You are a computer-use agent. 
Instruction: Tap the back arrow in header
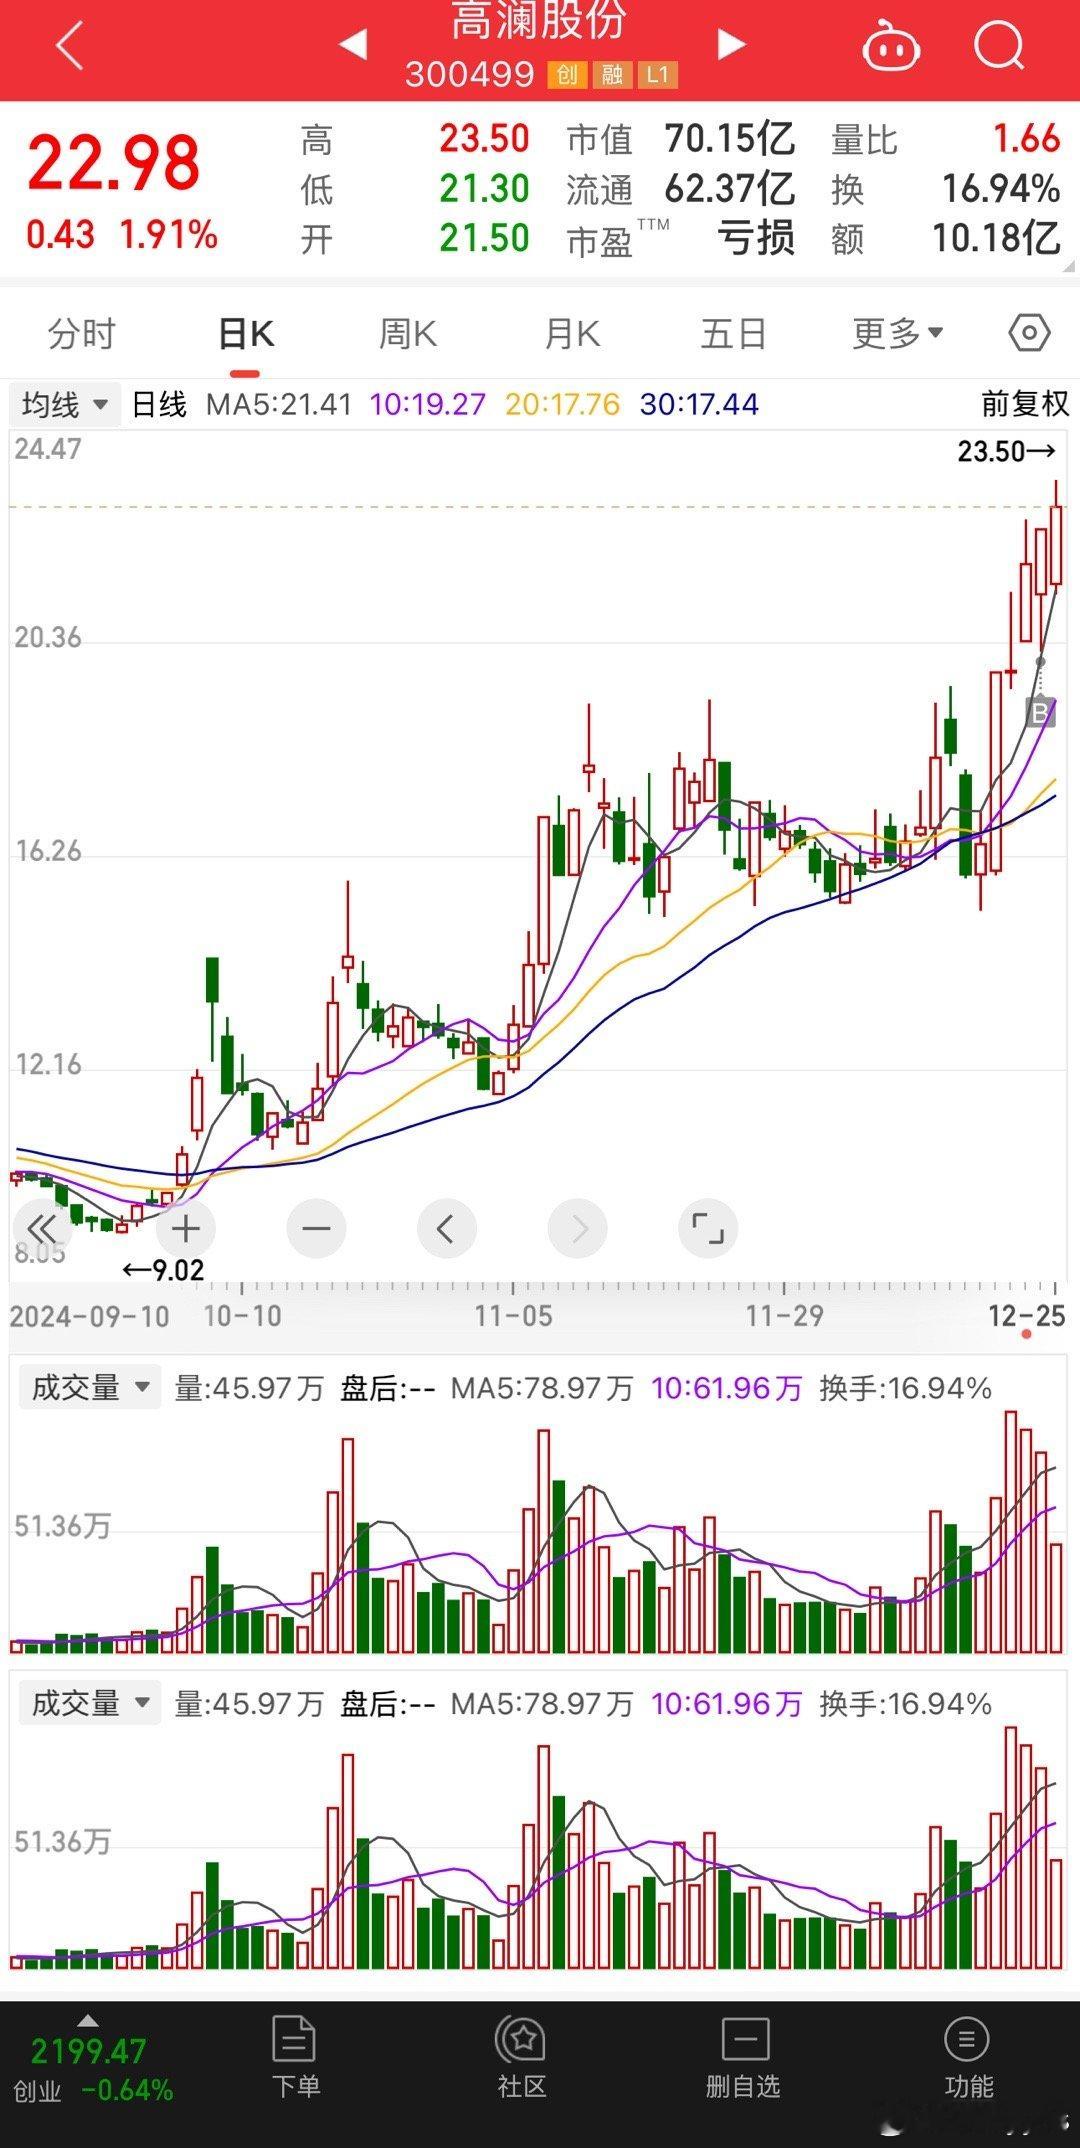coord(69,47)
